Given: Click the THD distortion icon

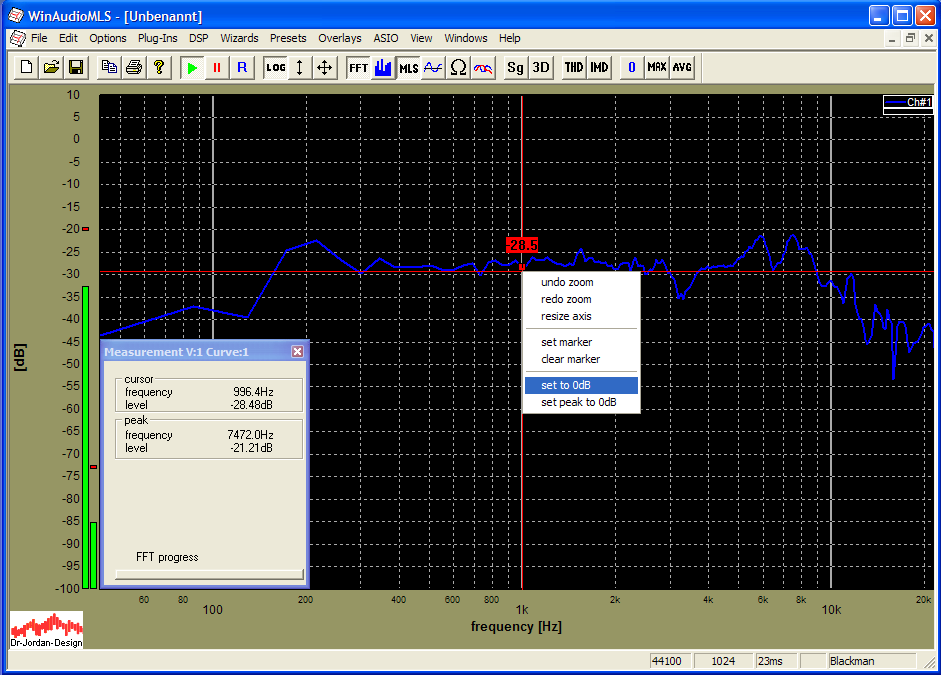Looking at the screenshot, I should point(574,67).
